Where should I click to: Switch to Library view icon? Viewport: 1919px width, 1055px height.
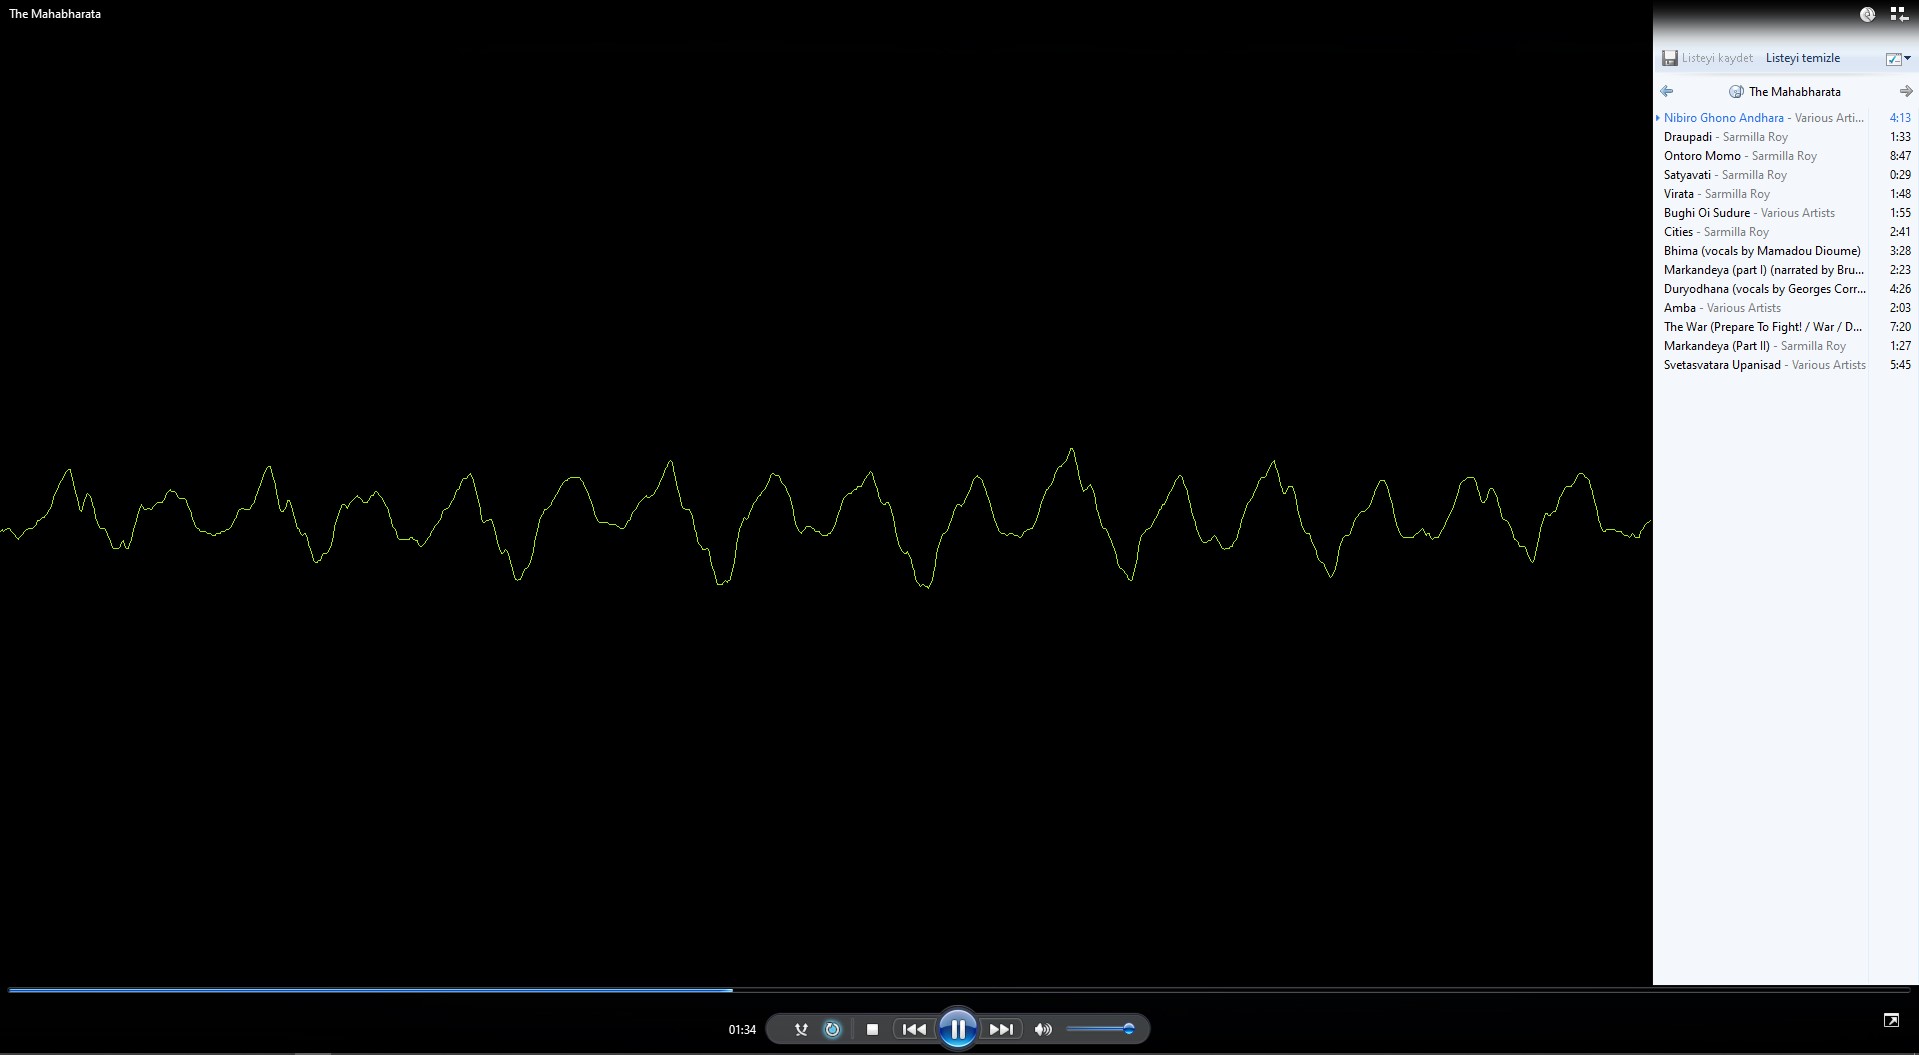point(1898,14)
